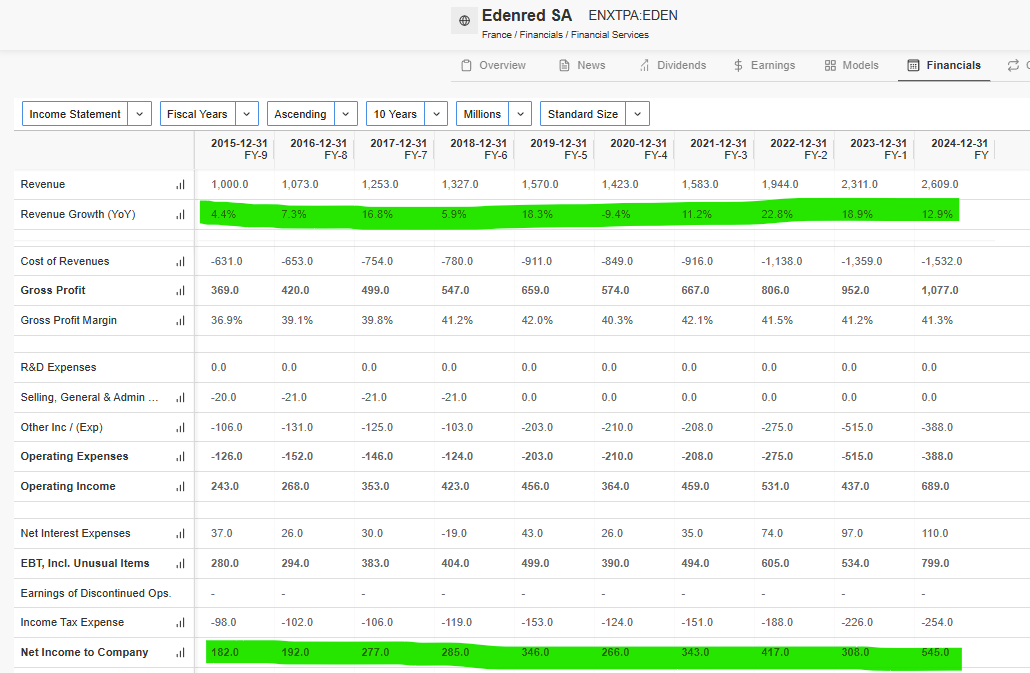Open the chart icon for Revenue row
This screenshot has height=673, width=1030.
pyautogui.click(x=180, y=185)
